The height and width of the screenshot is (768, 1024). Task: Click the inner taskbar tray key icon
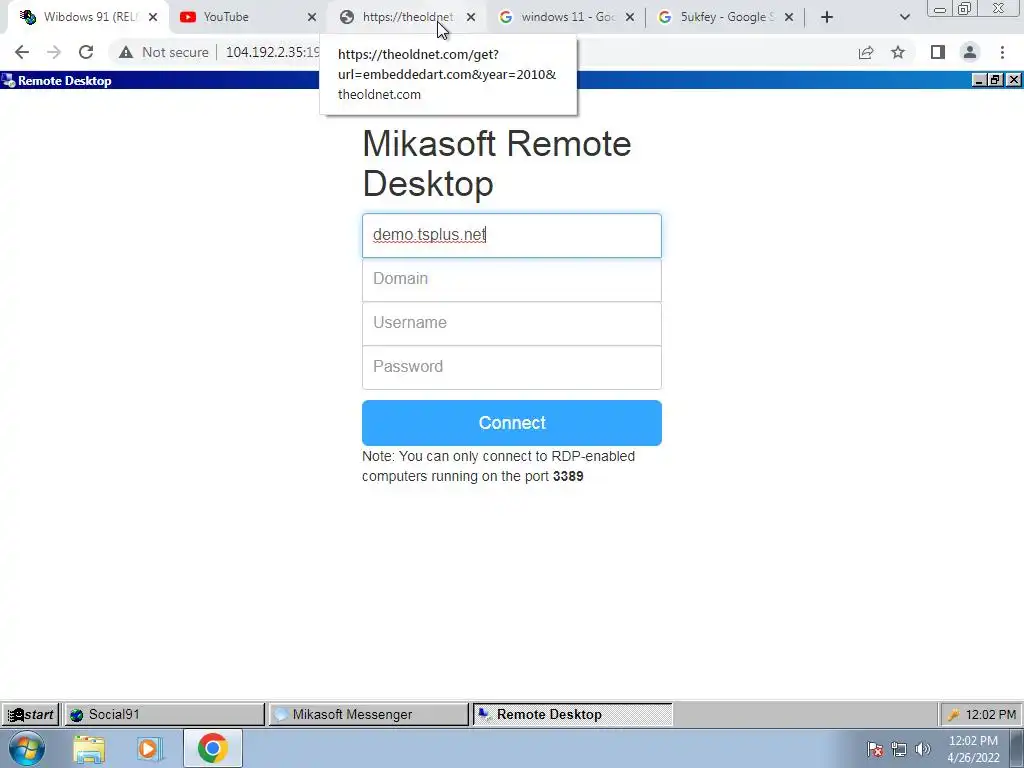click(x=953, y=715)
